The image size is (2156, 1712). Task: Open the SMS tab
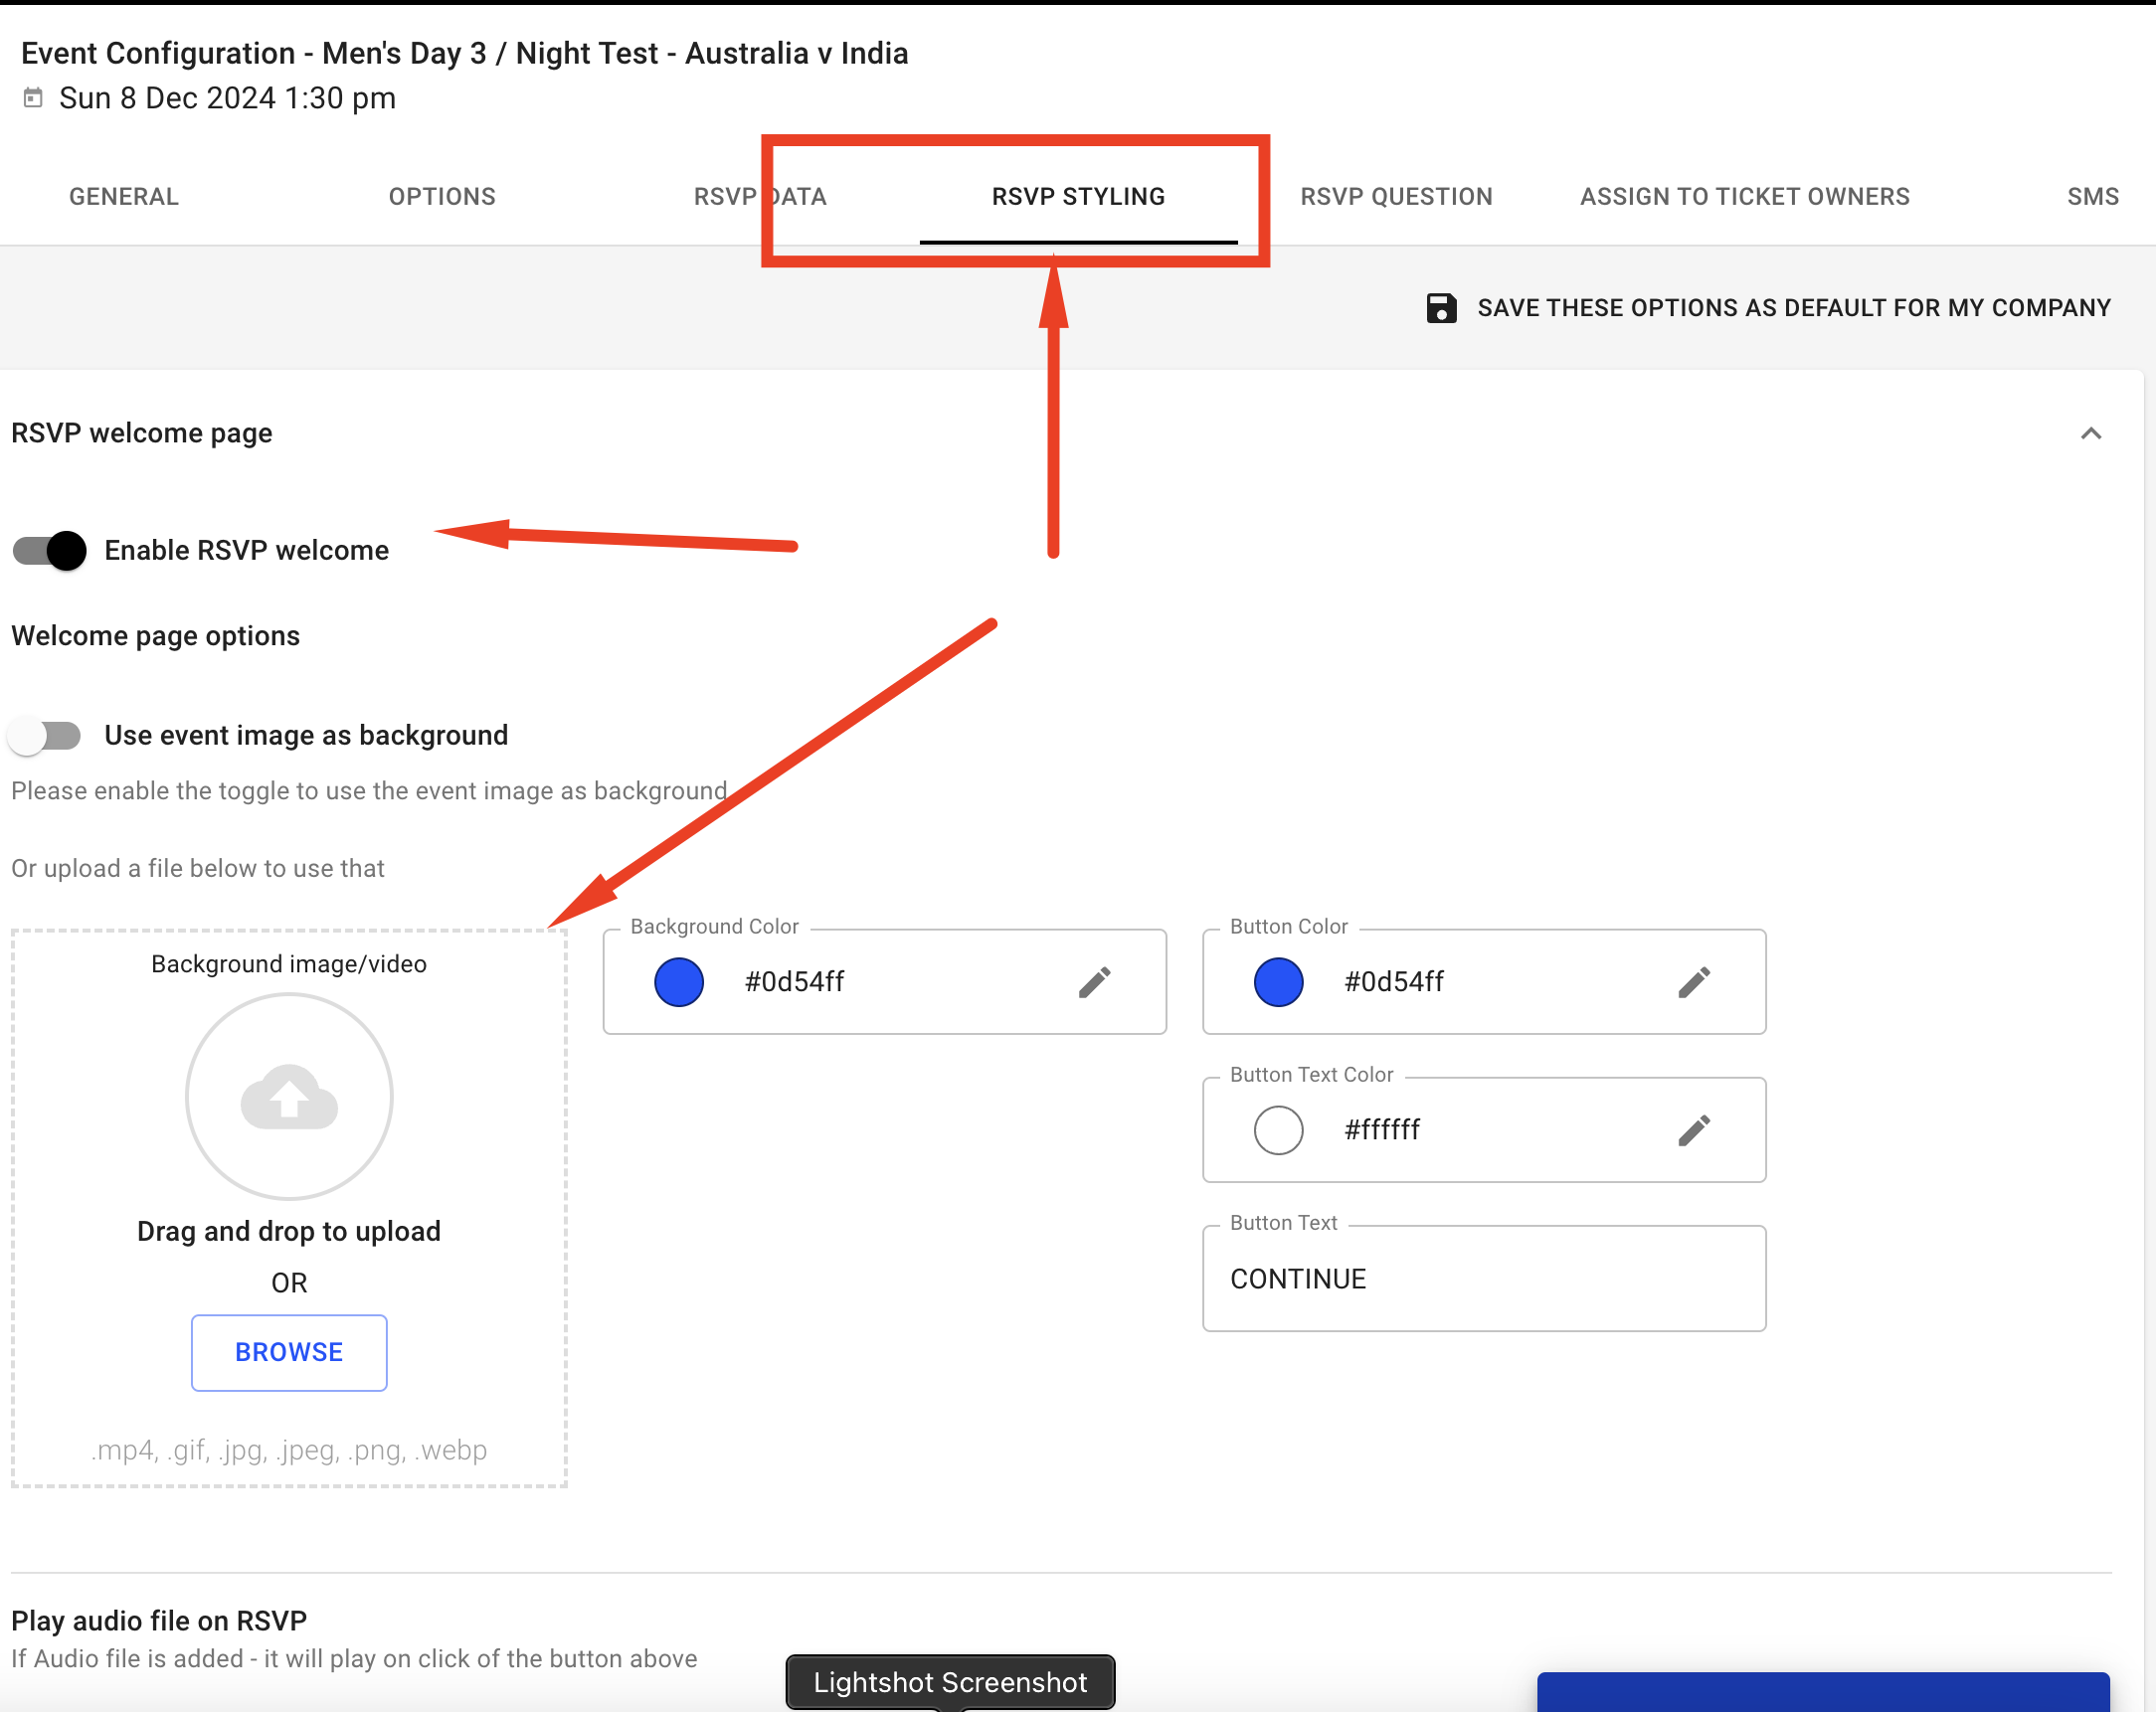(2092, 197)
